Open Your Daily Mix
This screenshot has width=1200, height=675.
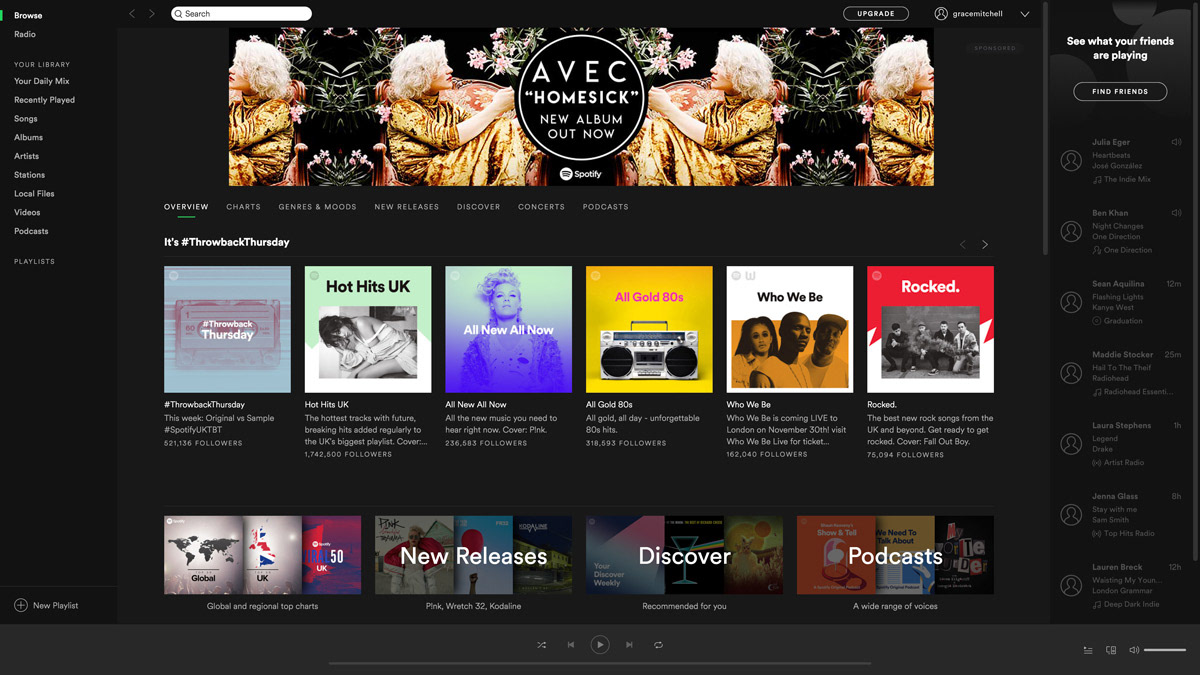tap(42, 81)
